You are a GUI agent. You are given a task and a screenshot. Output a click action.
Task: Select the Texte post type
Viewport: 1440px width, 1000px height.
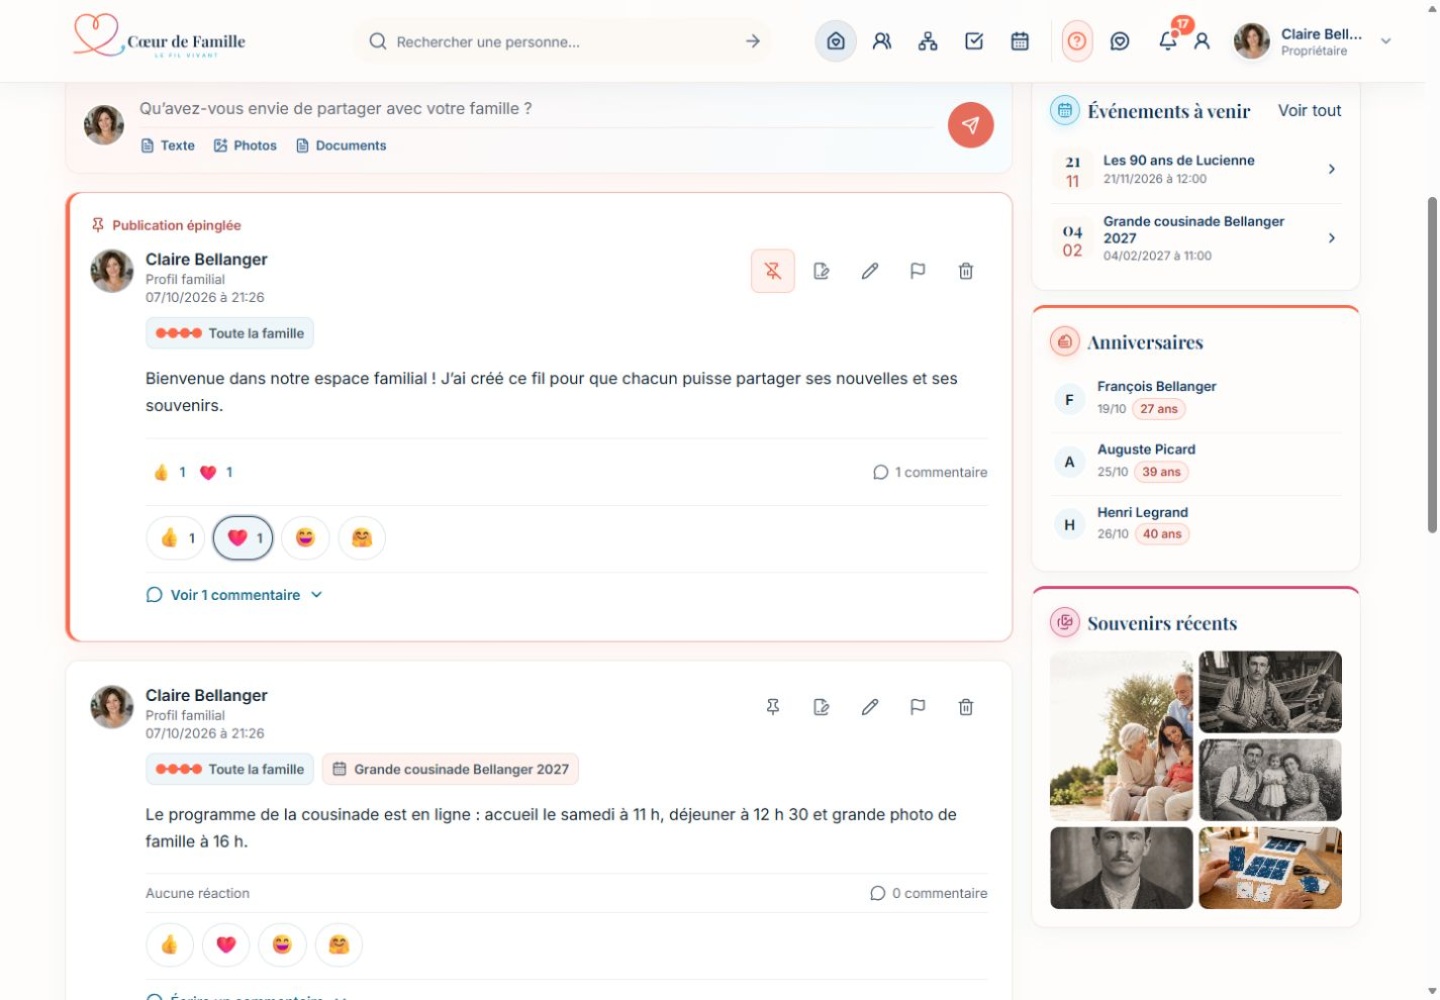(x=168, y=146)
